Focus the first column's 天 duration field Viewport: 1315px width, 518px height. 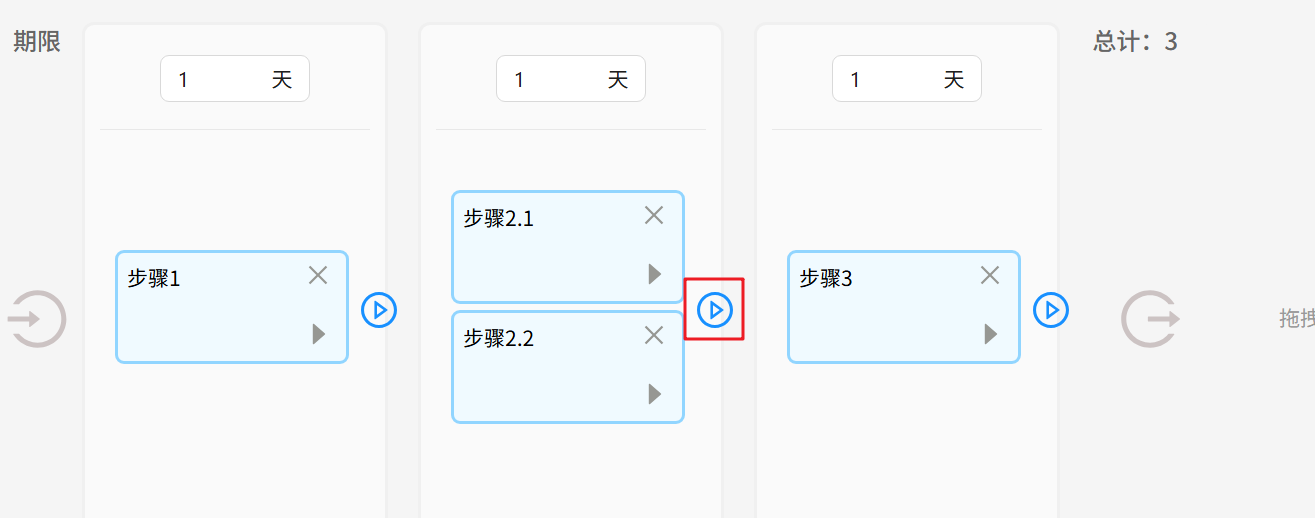click(222, 79)
